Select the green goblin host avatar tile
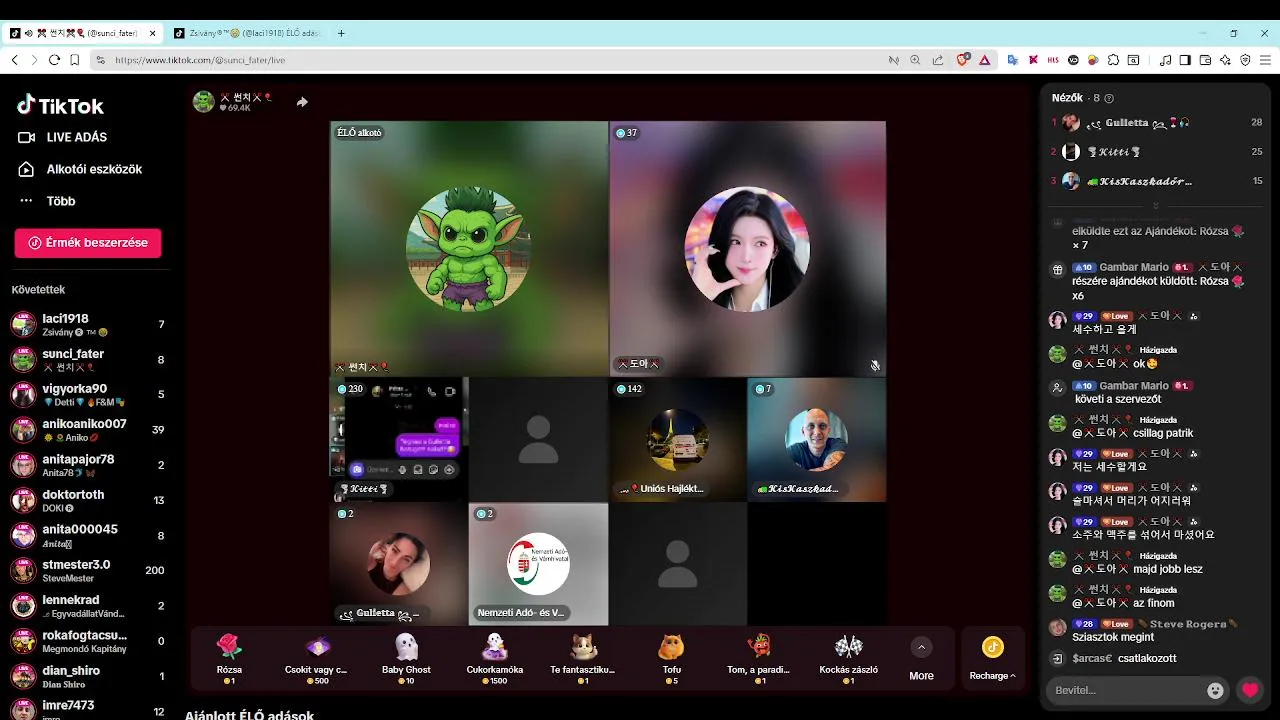The width and height of the screenshot is (1280, 720). pyautogui.click(x=469, y=248)
